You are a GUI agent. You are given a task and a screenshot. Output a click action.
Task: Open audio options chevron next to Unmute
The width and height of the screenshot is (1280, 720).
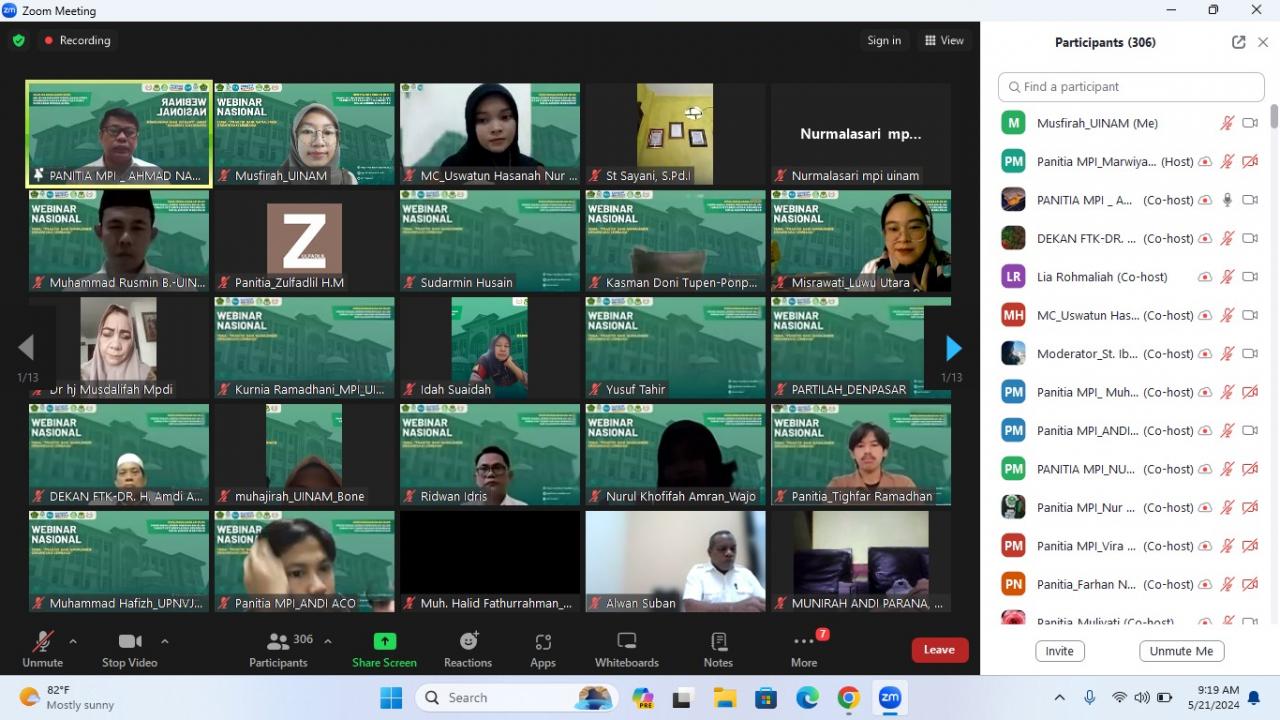(71, 641)
